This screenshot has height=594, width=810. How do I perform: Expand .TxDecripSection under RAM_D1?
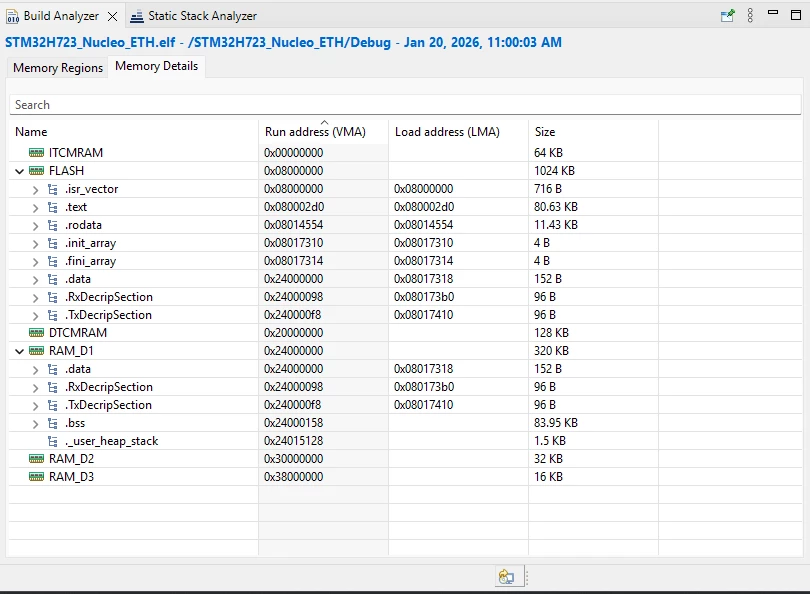click(35, 406)
